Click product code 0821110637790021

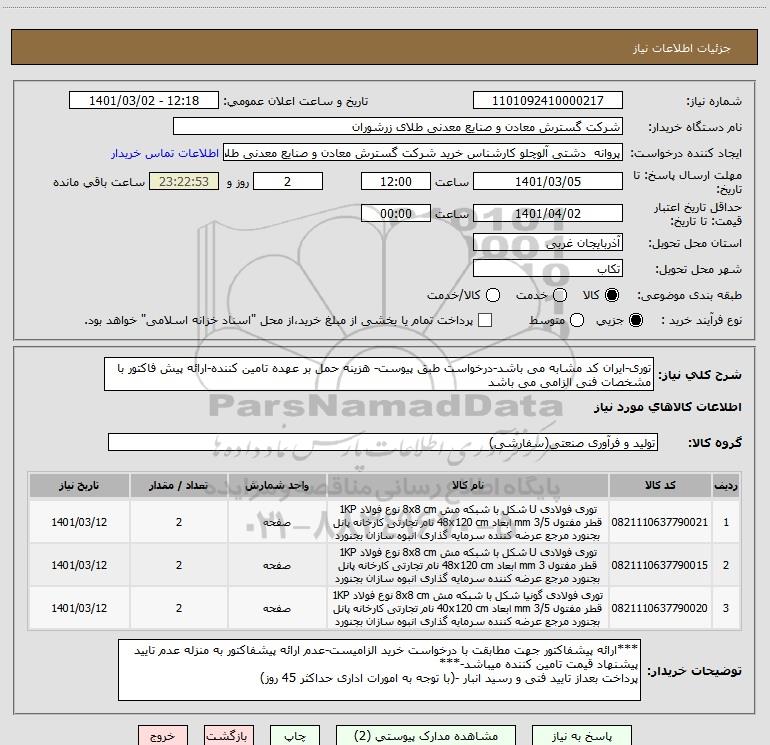(x=660, y=522)
